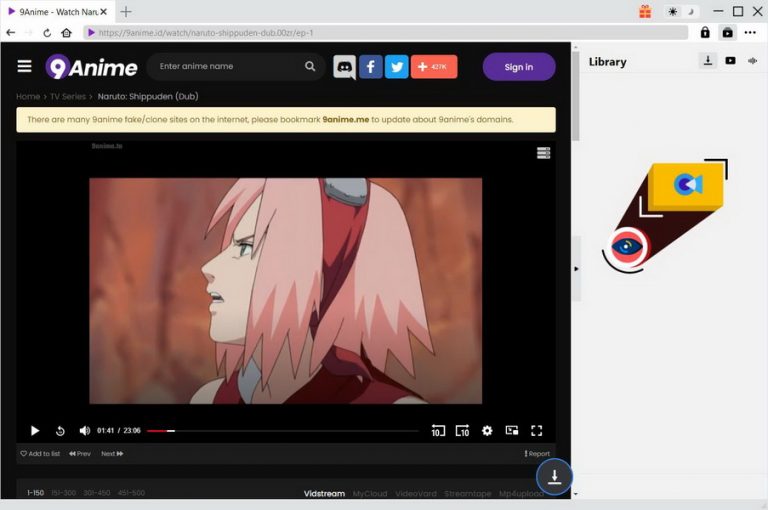Toggle fullscreen video

(x=536, y=431)
